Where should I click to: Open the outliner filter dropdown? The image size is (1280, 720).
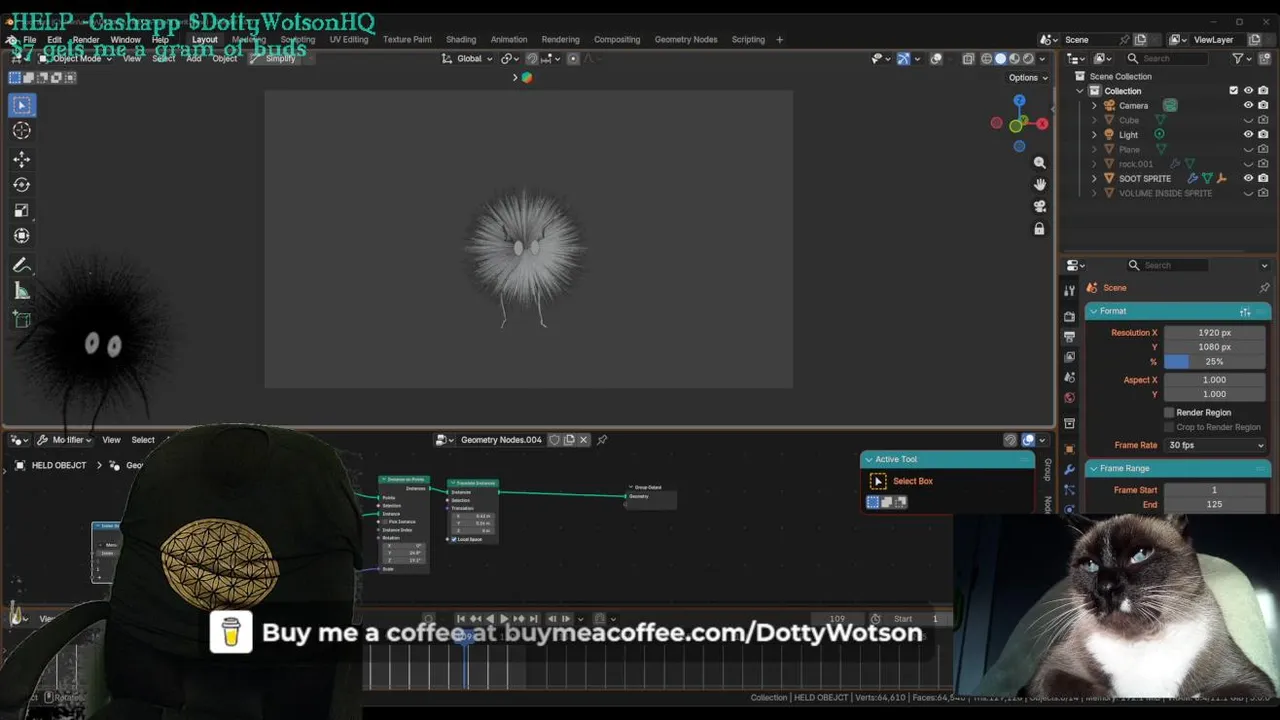[x=1241, y=59]
